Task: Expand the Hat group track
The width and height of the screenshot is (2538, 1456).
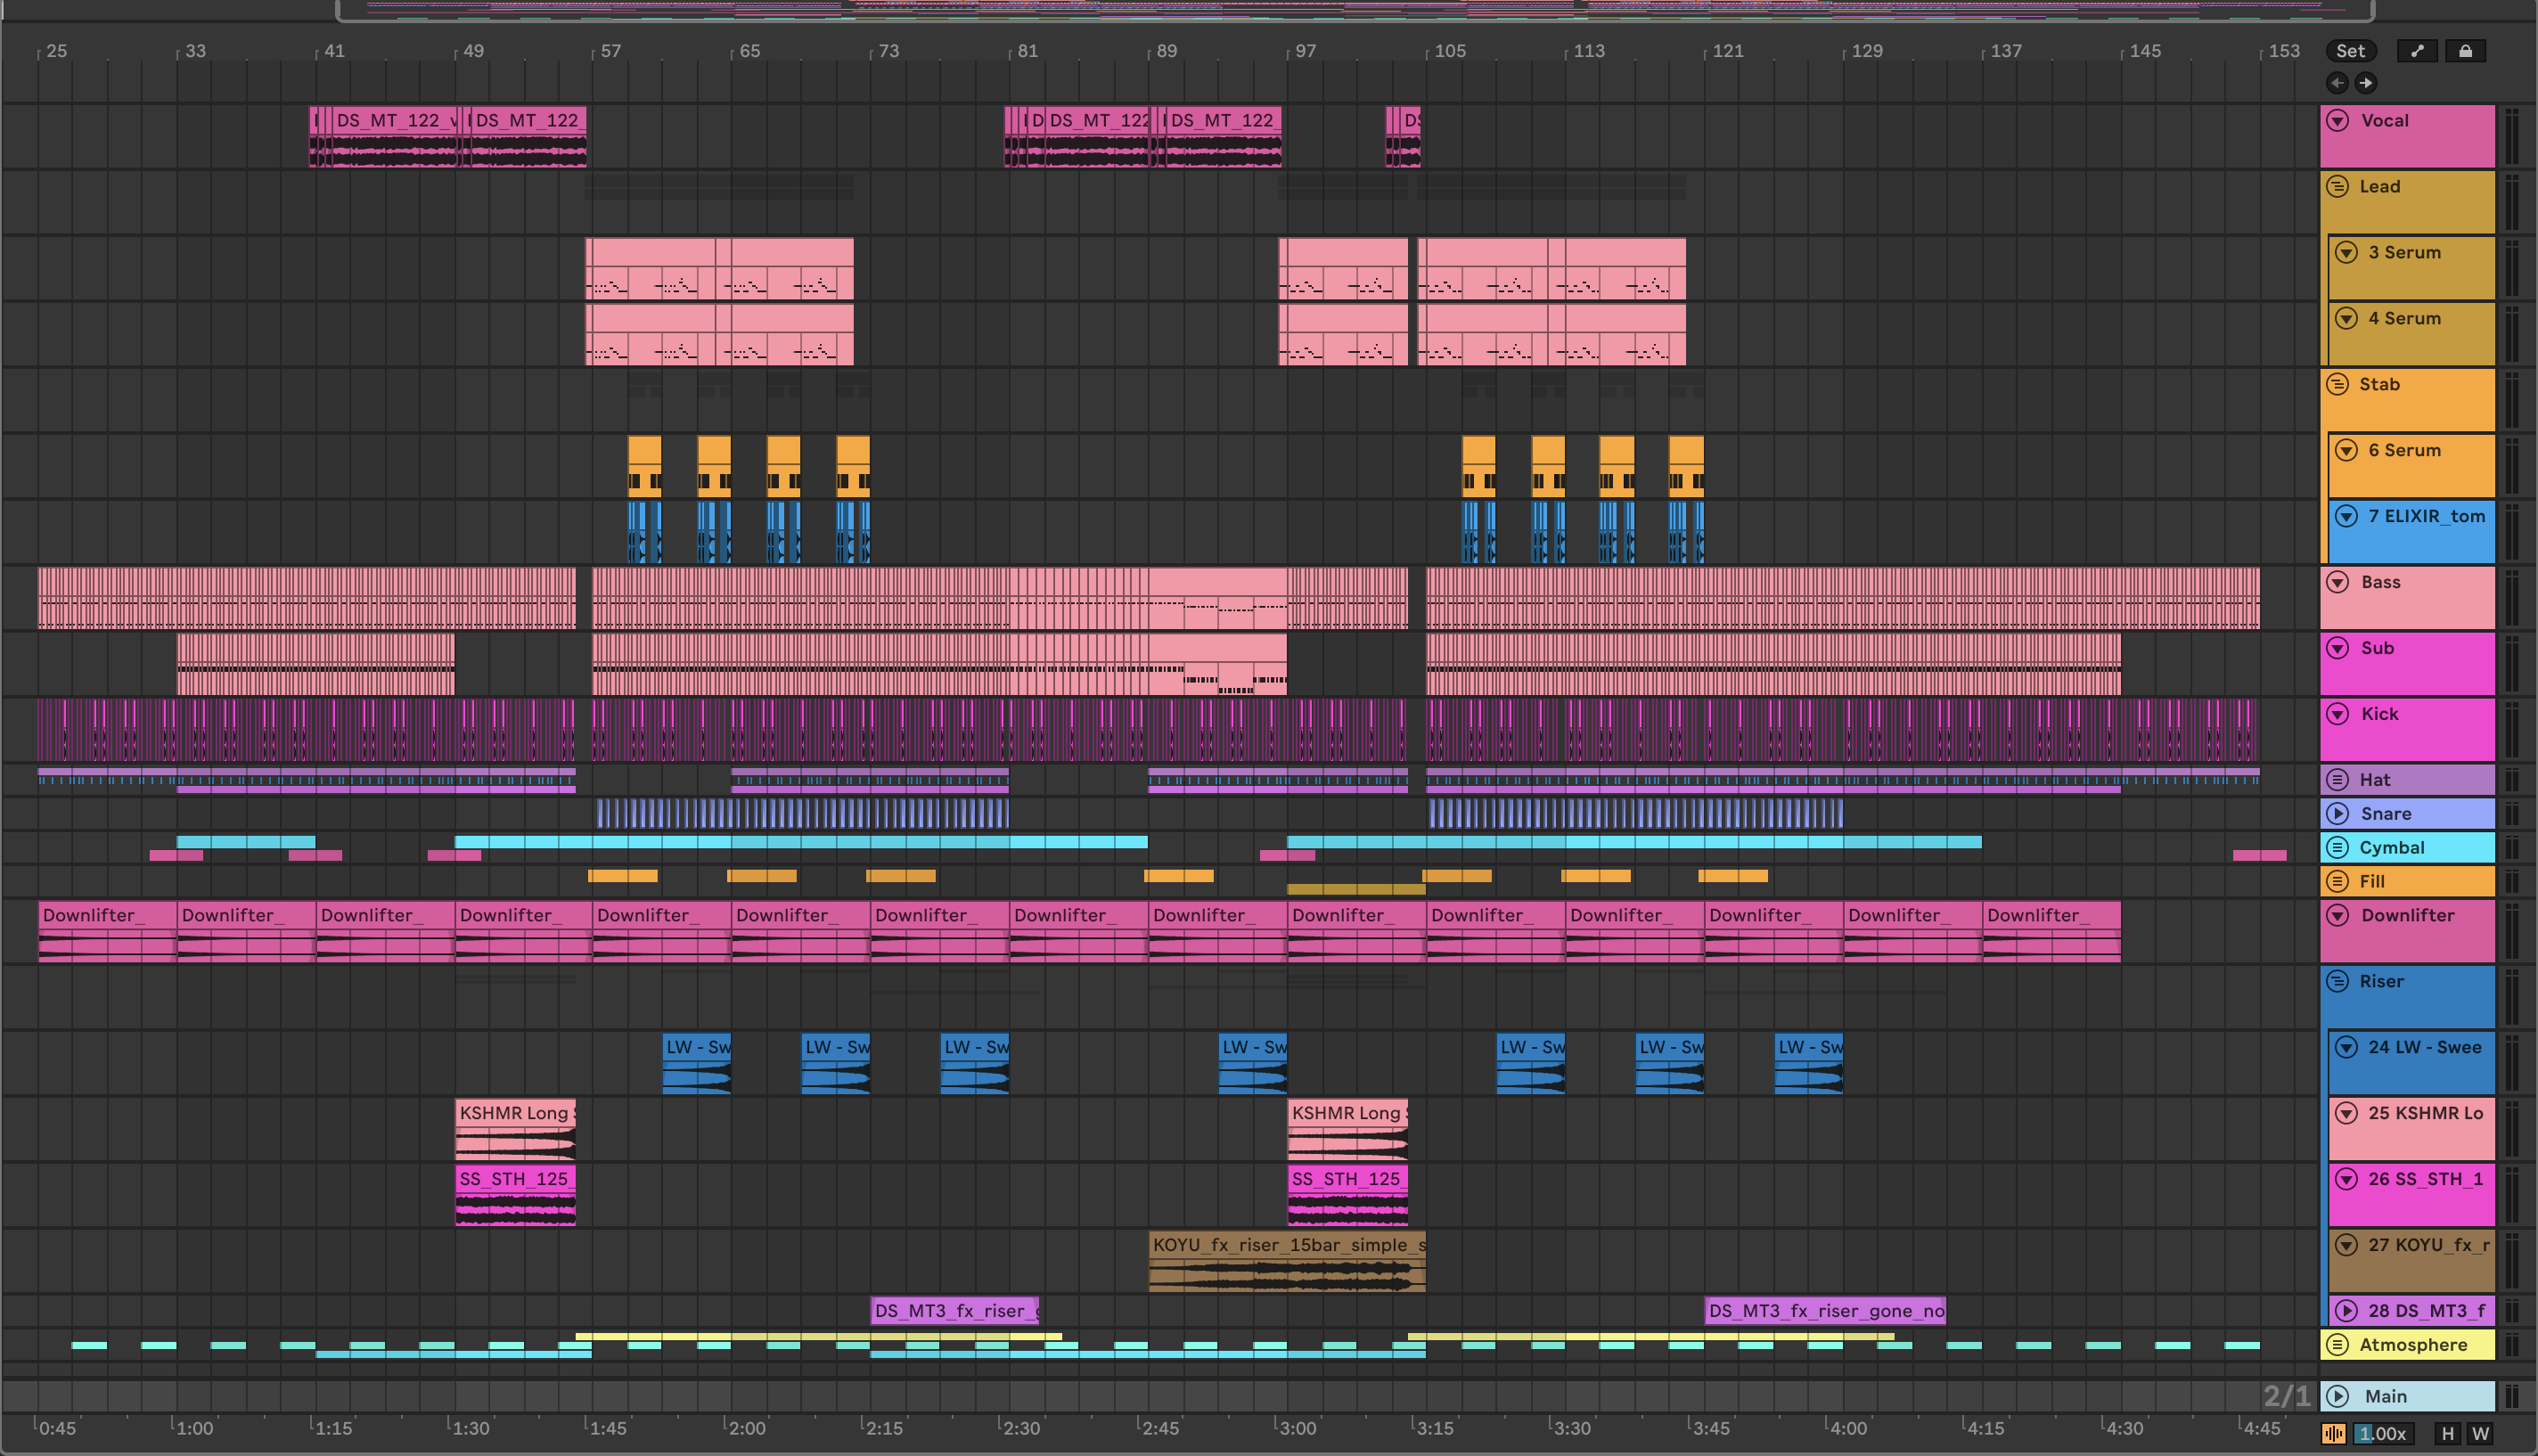Action: coord(2337,780)
